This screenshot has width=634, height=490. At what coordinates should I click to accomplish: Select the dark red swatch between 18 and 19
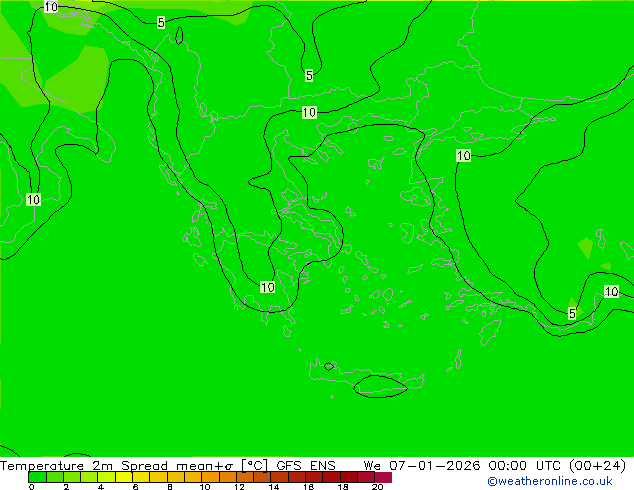point(349,477)
